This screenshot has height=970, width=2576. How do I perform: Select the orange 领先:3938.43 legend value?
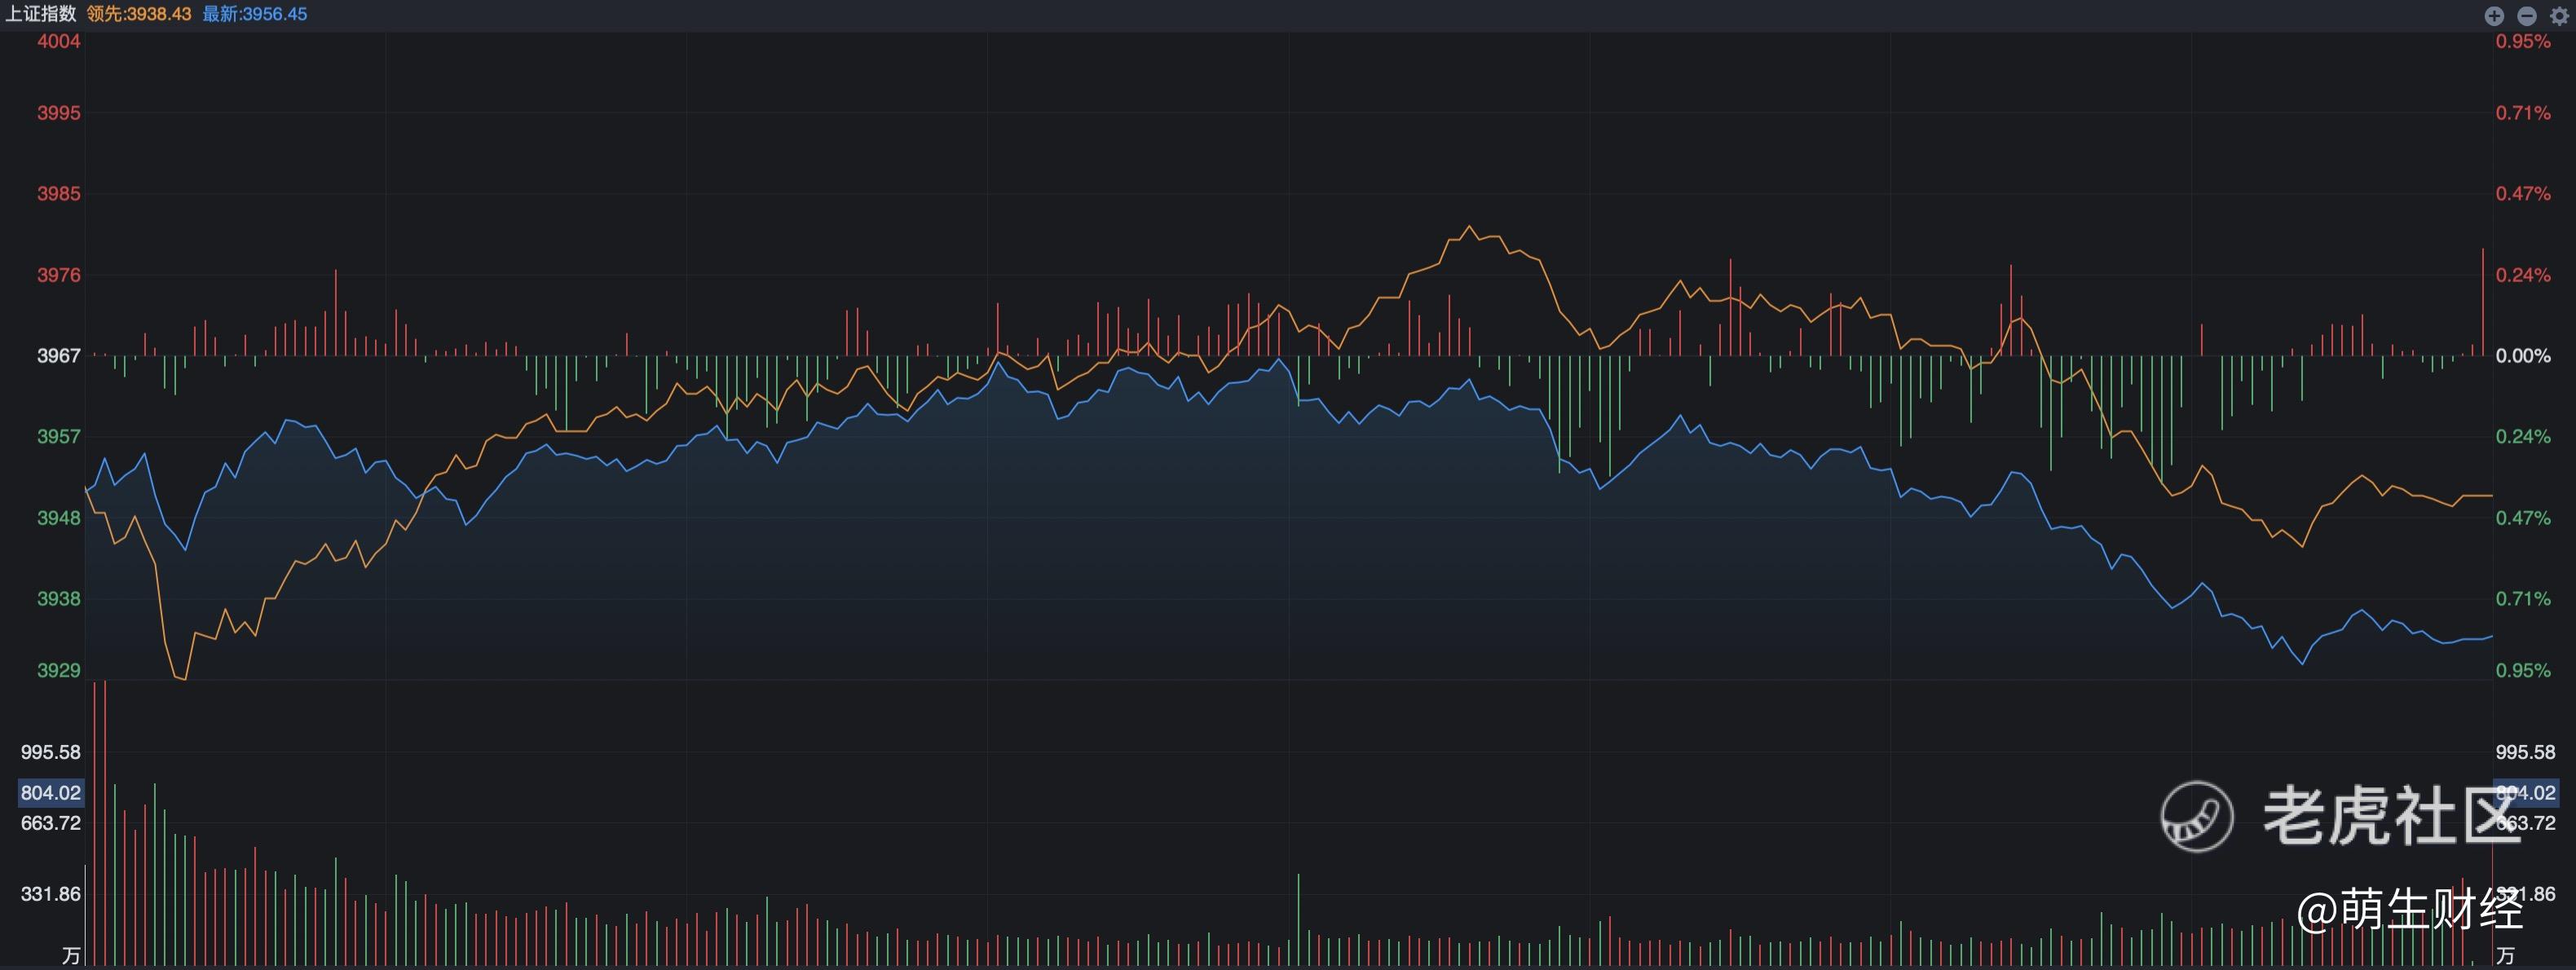tap(139, 14)
